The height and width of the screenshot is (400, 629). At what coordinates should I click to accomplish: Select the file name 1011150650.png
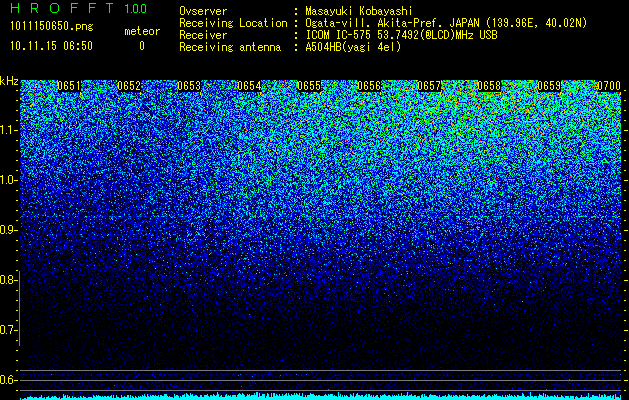52,27
